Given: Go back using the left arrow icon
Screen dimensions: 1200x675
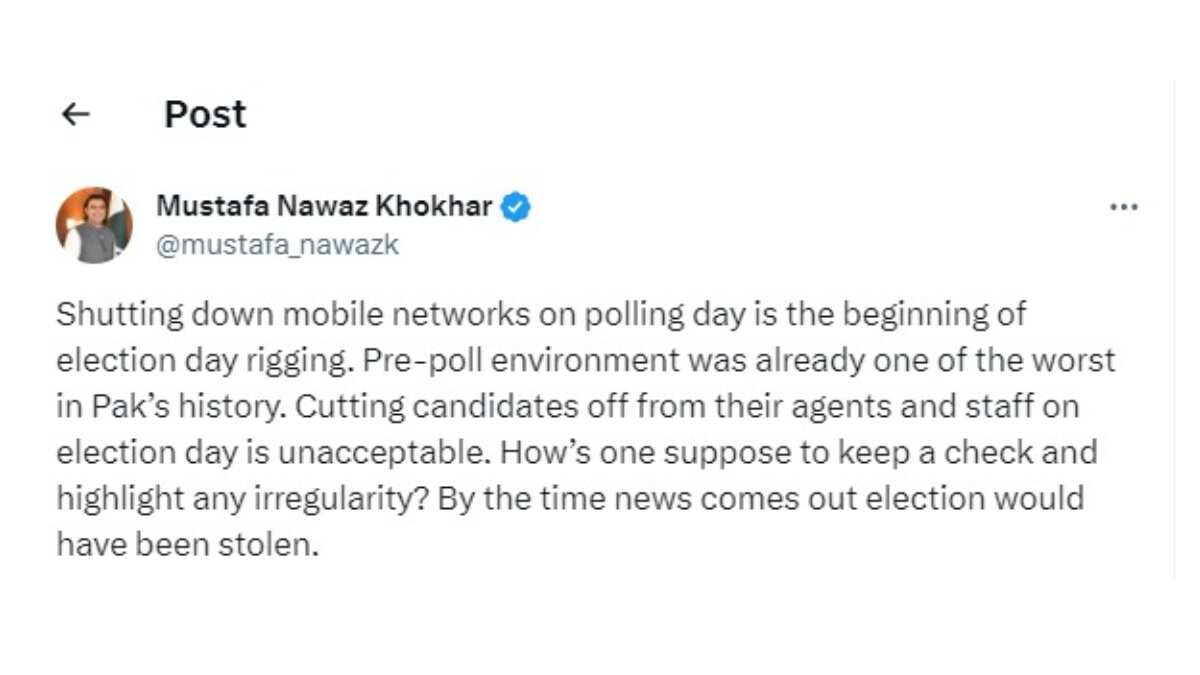Looking at the screenshot, I should [76, 115].
